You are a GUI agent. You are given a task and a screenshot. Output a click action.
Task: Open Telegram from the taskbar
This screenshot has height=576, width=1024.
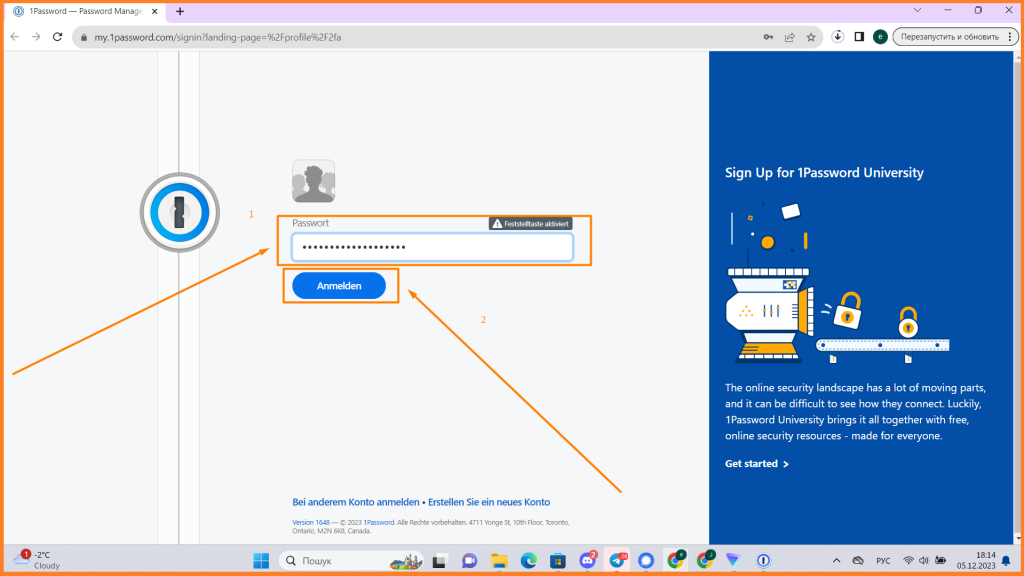click(617, 560)
